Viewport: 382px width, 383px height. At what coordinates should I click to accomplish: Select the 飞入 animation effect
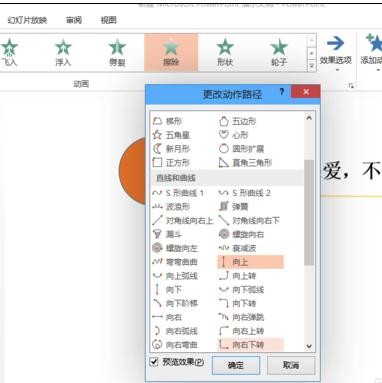click(9, 52)
